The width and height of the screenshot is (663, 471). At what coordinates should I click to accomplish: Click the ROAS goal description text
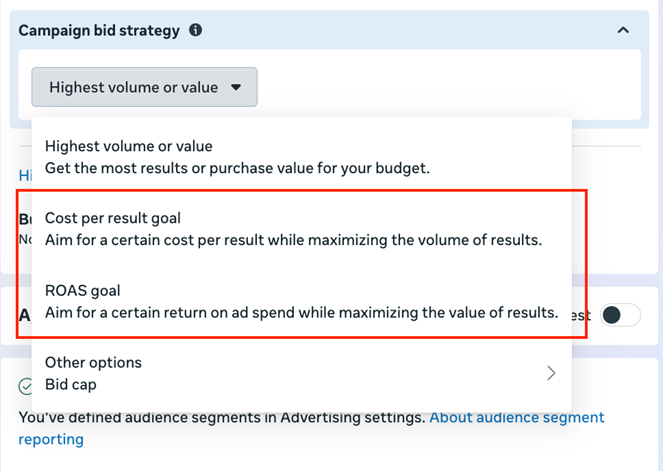pos(300,312)
